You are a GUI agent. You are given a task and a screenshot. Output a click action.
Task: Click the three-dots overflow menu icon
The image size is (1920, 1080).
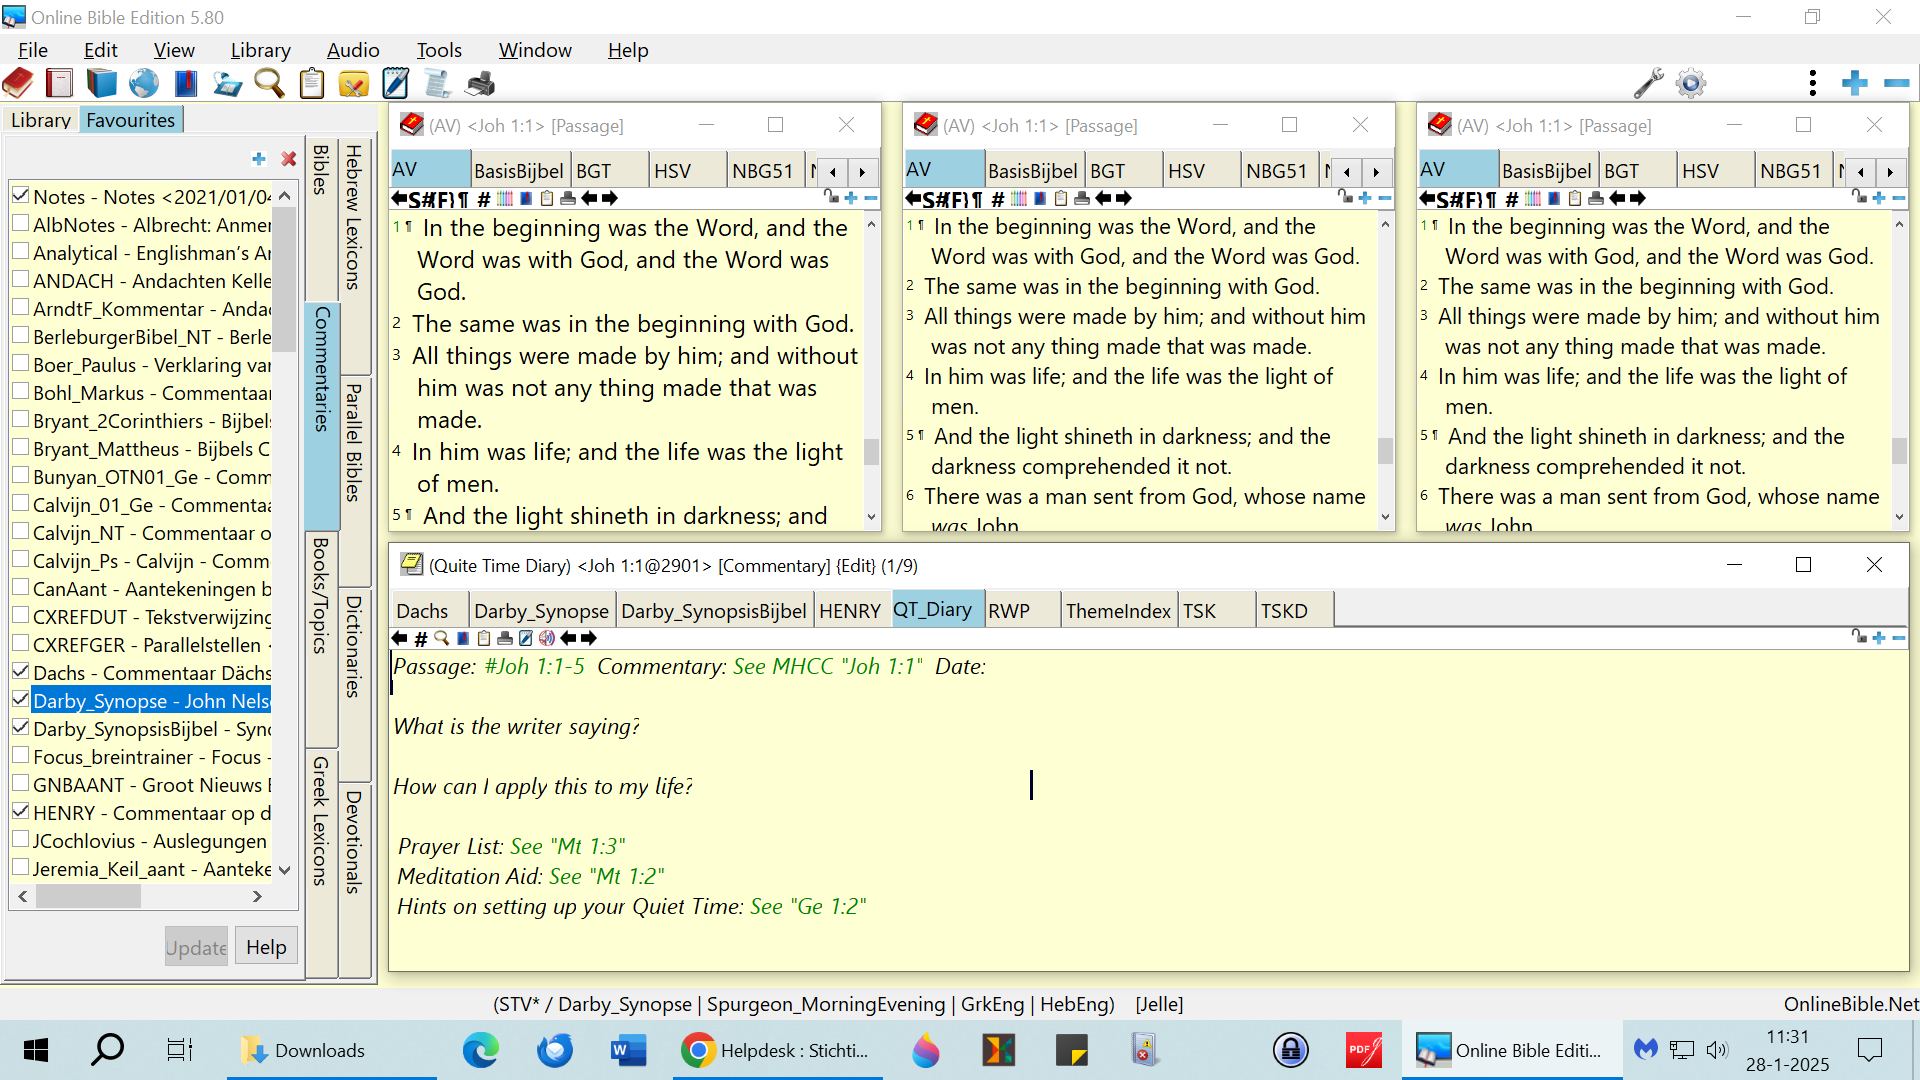point(1812,84)
